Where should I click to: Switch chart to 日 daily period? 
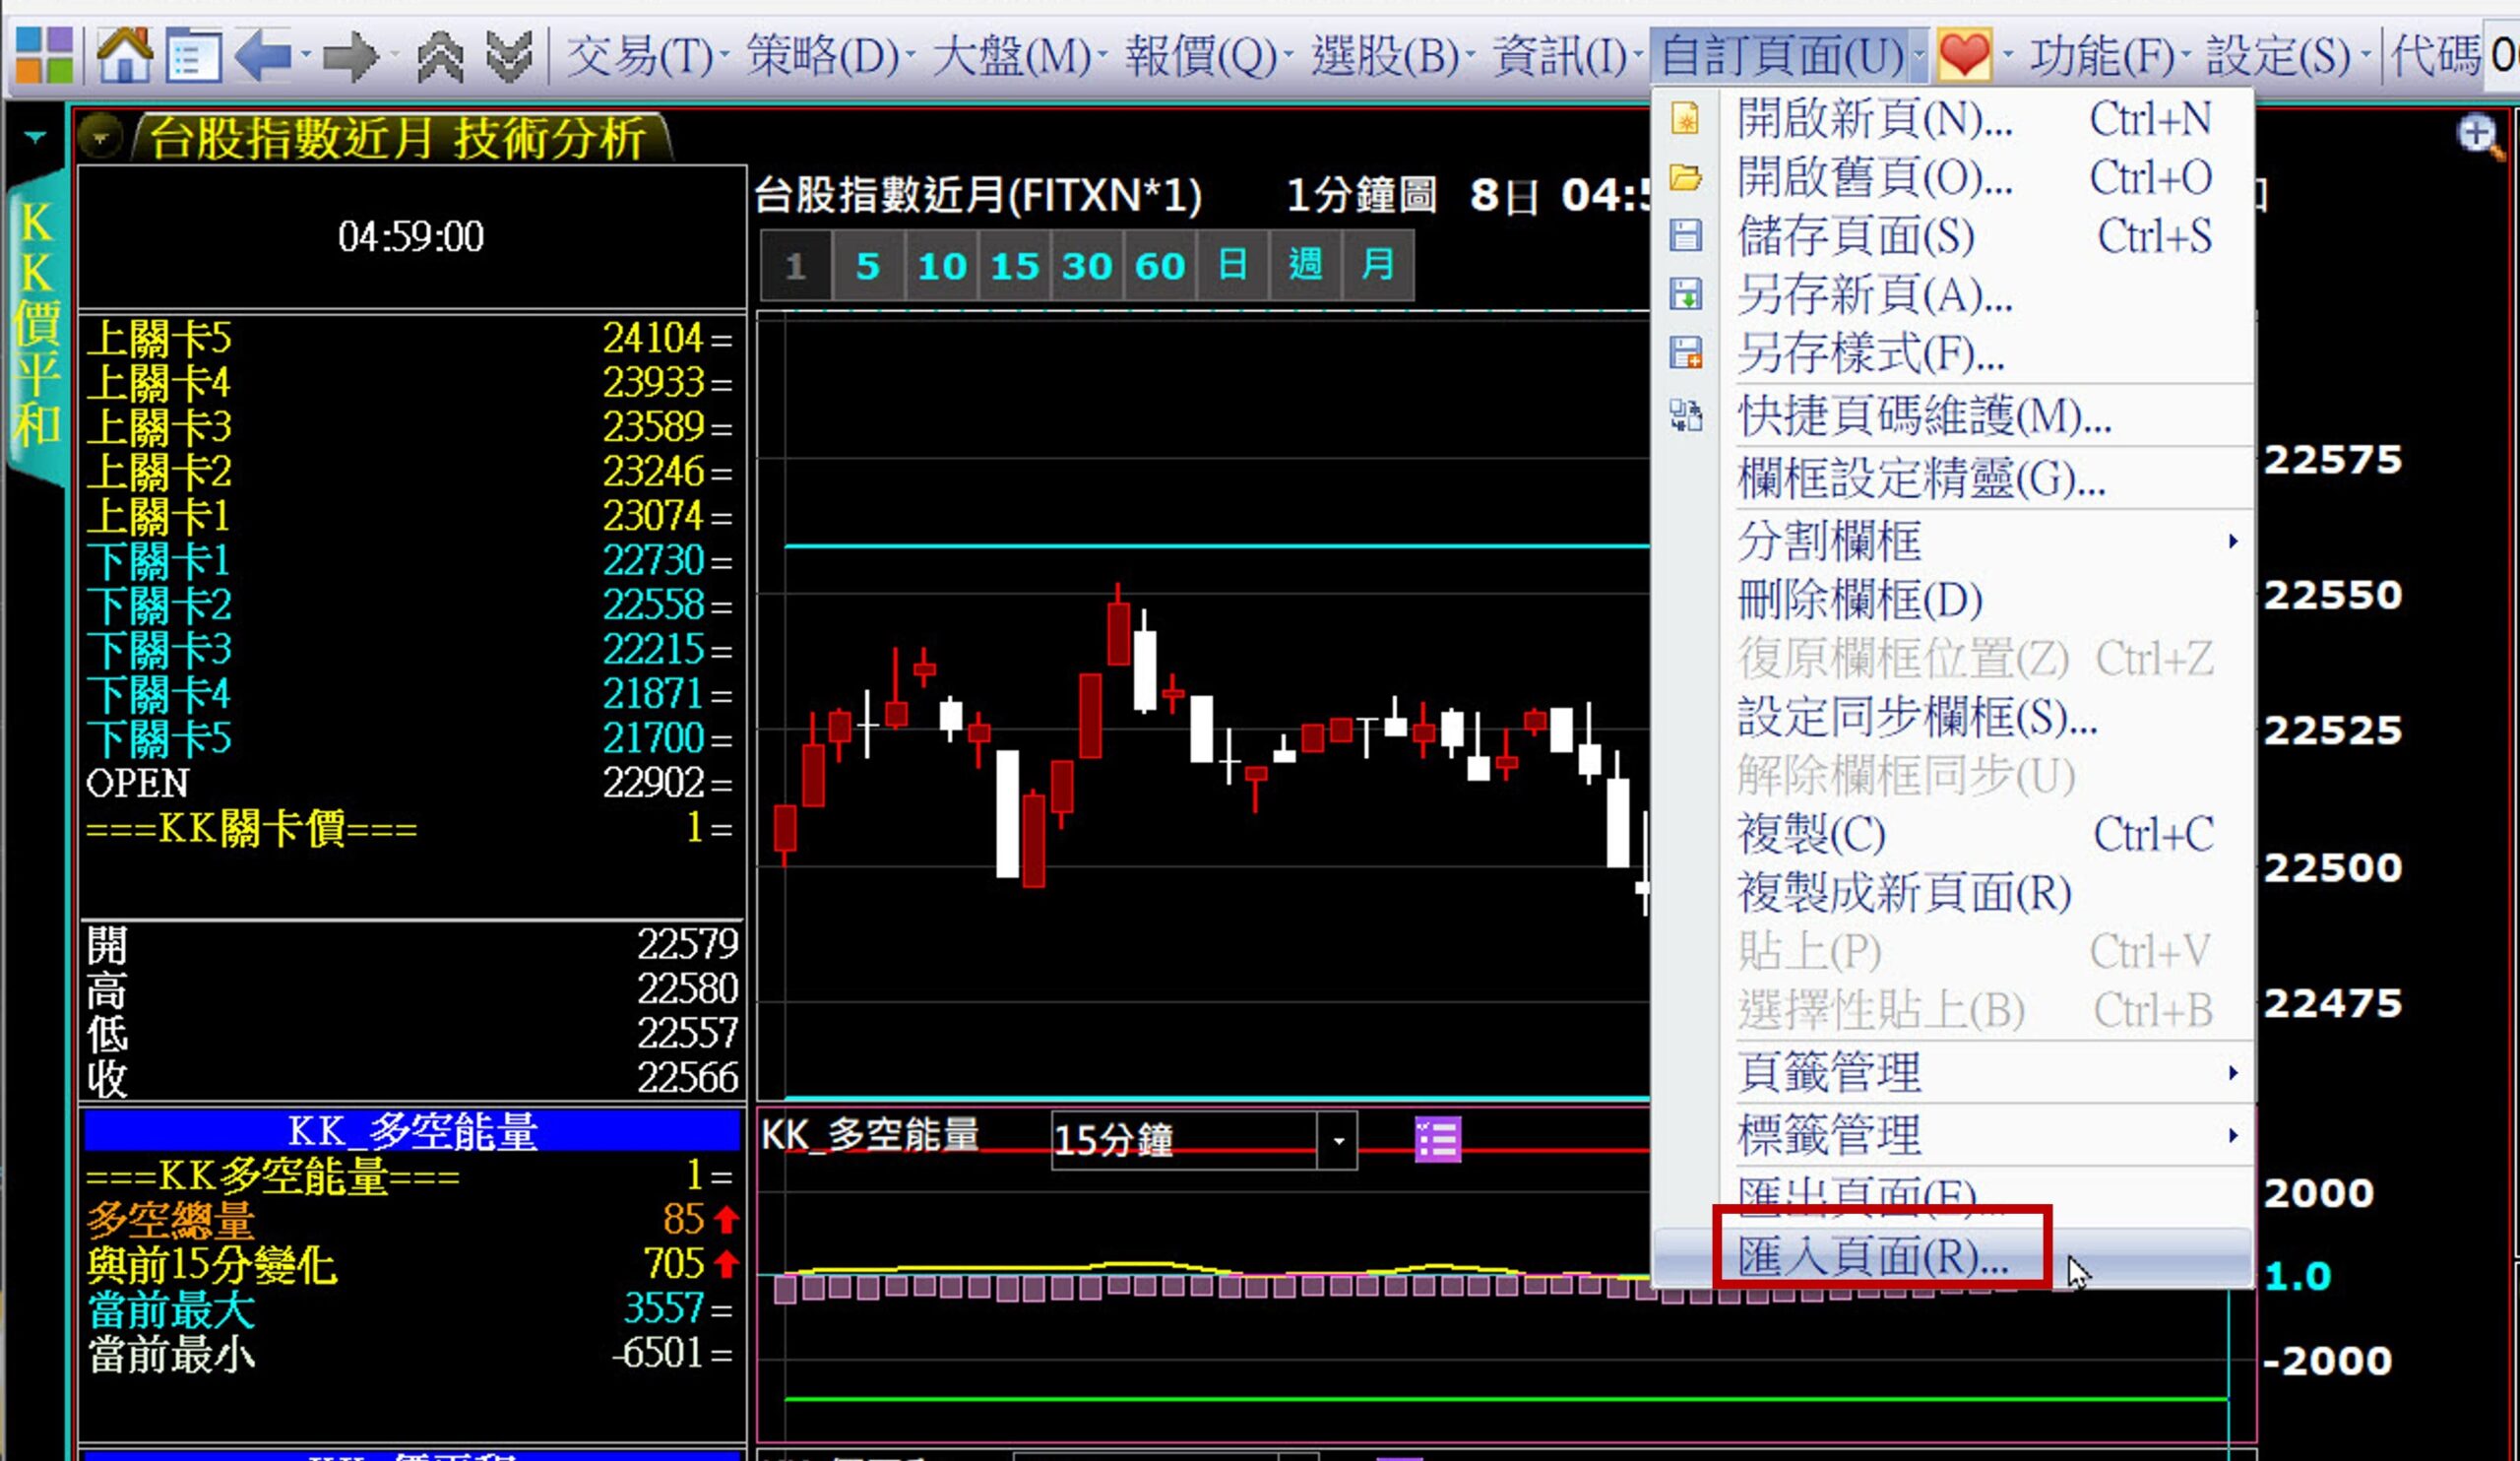coord(1232,266)
